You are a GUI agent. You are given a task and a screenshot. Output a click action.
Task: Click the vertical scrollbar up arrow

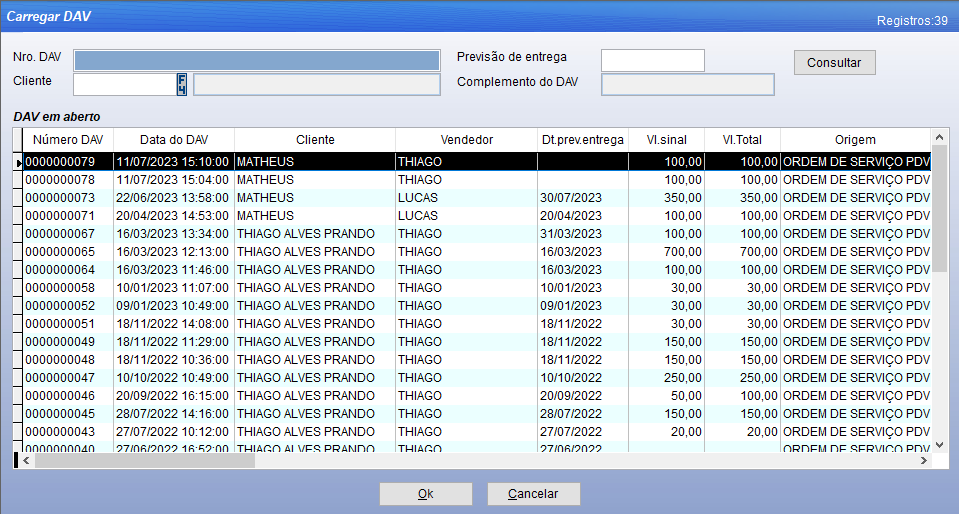(939, 136)
